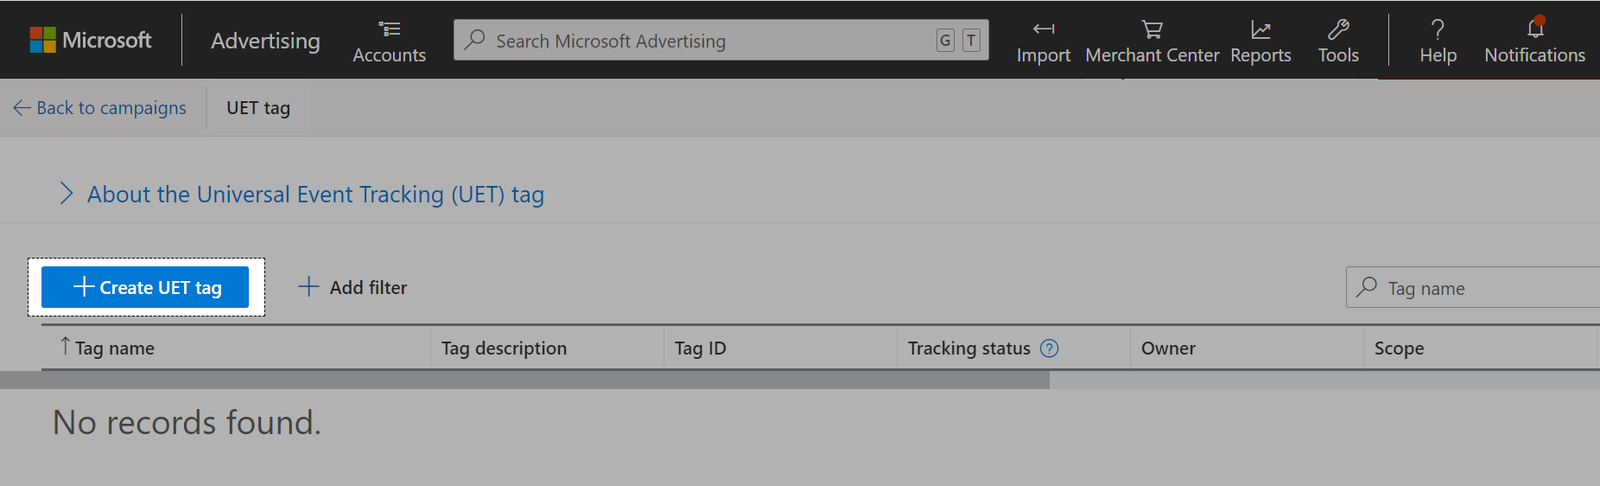Open the Notifications bell icon
This screenshot has width=1600, height=486.
[1535, 29]
